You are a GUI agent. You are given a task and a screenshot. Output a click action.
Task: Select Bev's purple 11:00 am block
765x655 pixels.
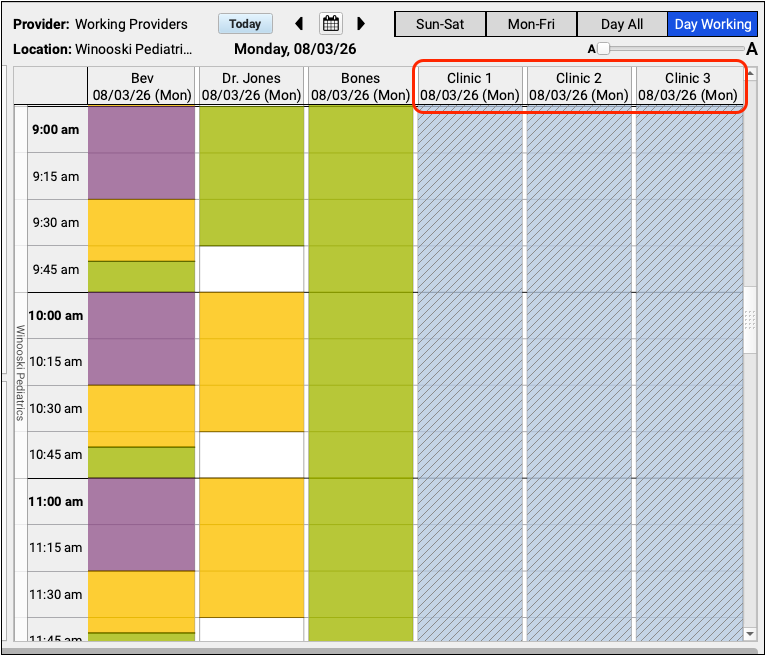pos(141,524)
